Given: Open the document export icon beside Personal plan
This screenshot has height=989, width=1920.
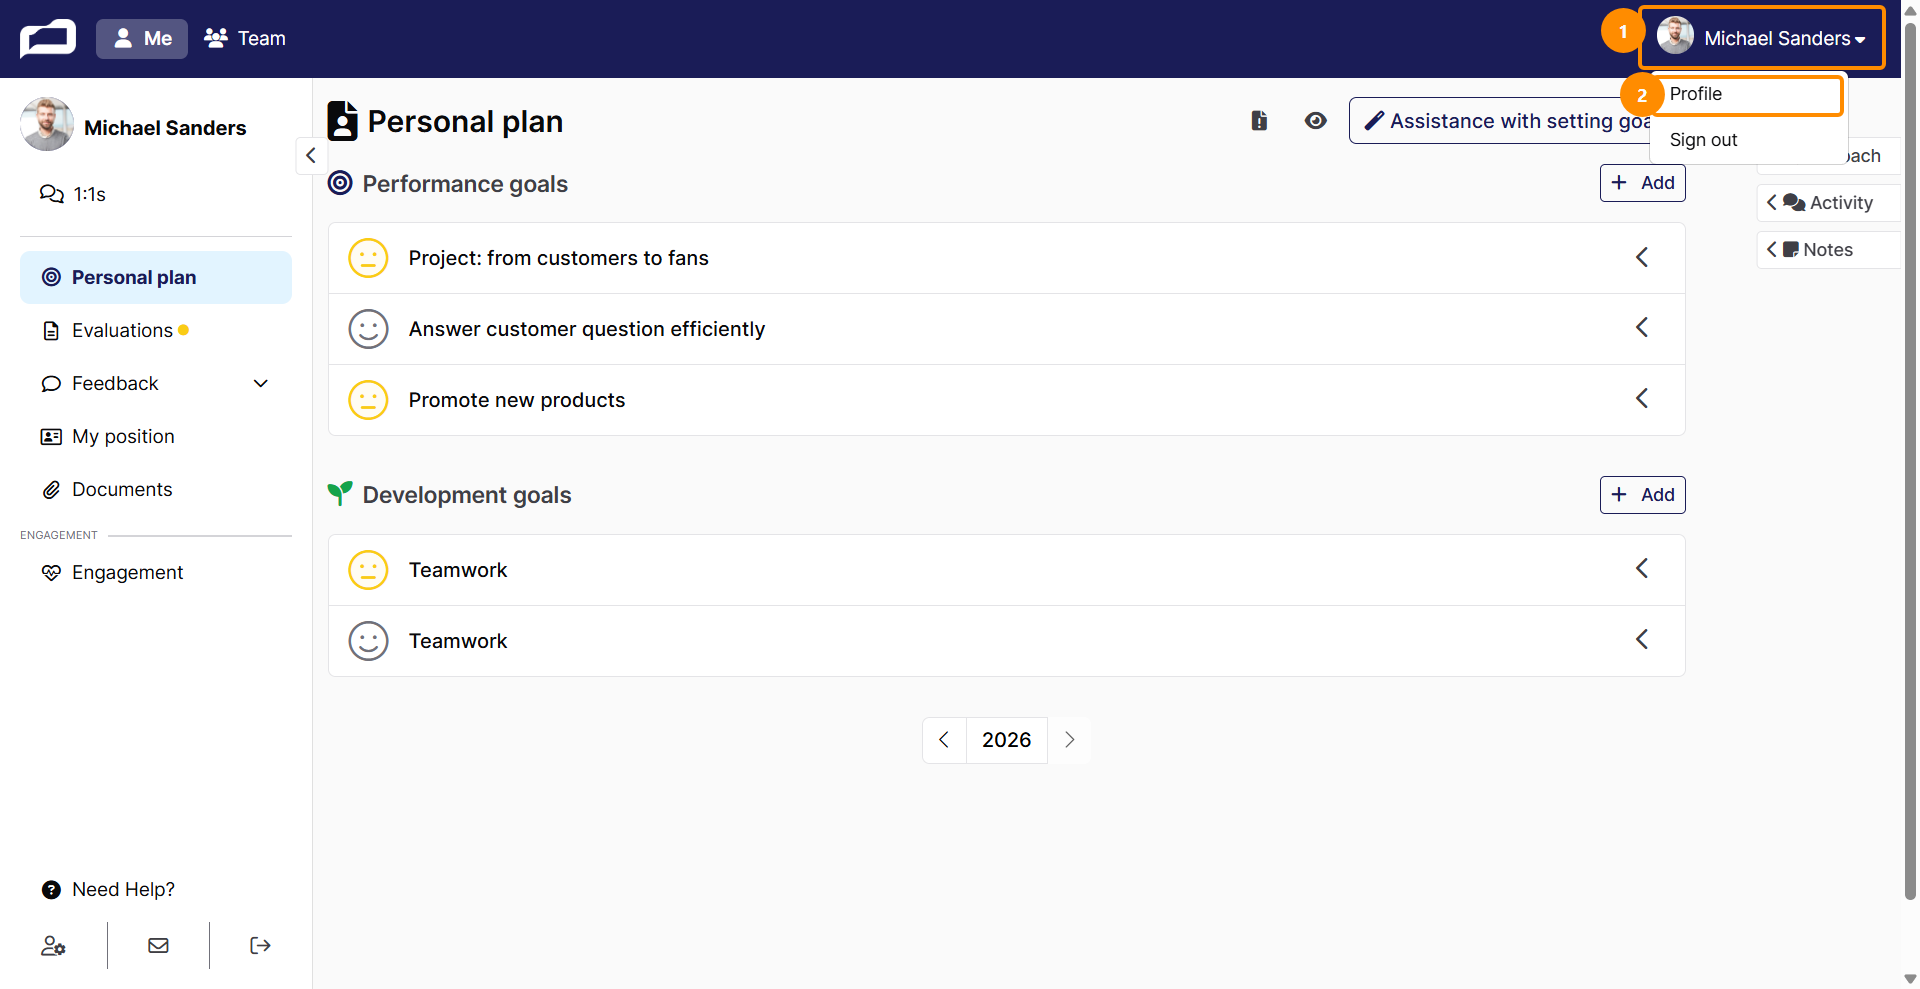Looking at the screenshot, I should pyautogui.click(x=1259, y=121).
